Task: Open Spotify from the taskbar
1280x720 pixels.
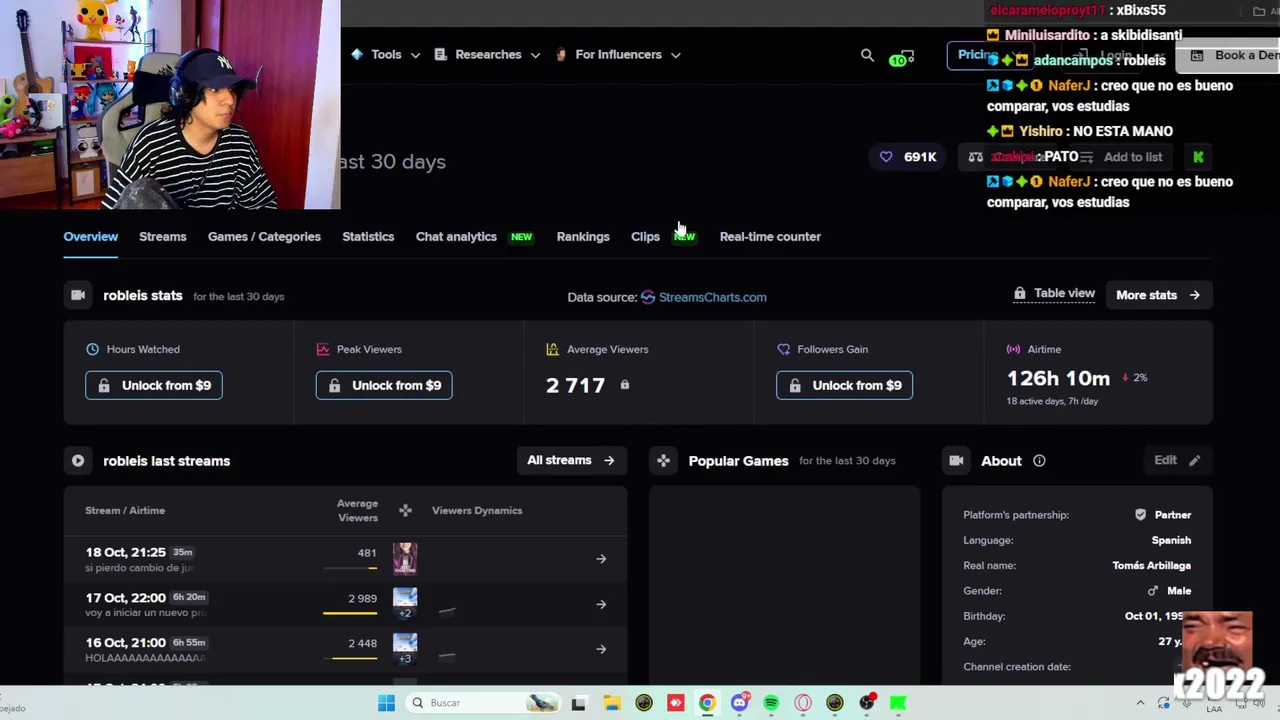Action: coord(771,703)
